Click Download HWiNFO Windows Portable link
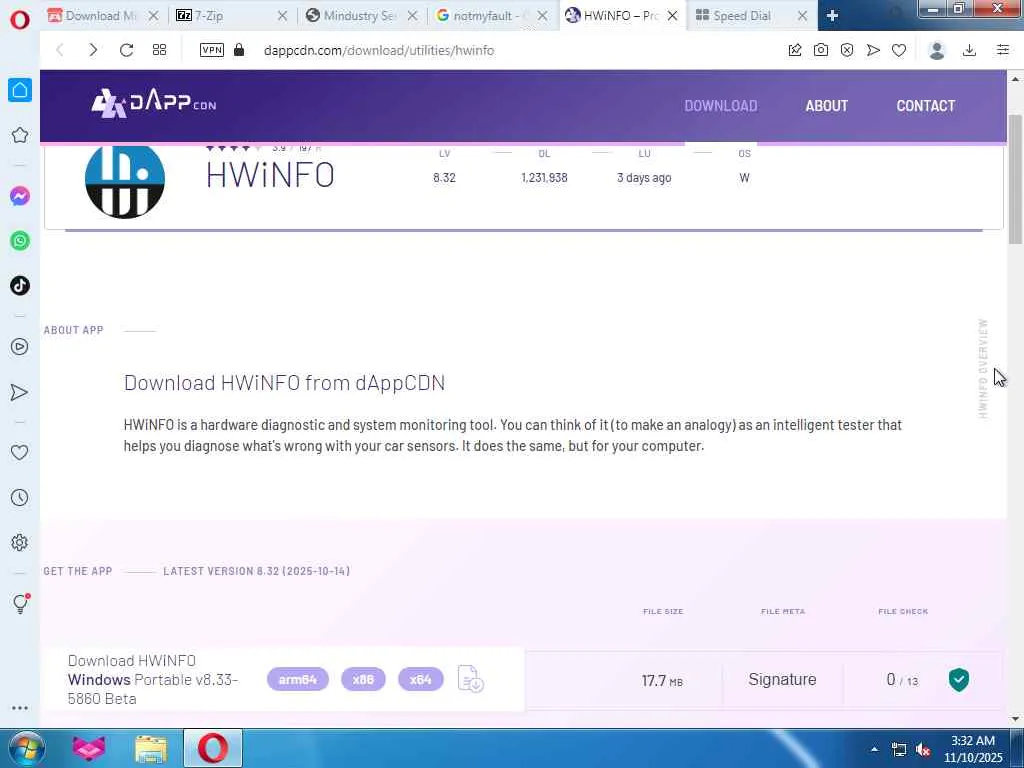 (153, 679)
